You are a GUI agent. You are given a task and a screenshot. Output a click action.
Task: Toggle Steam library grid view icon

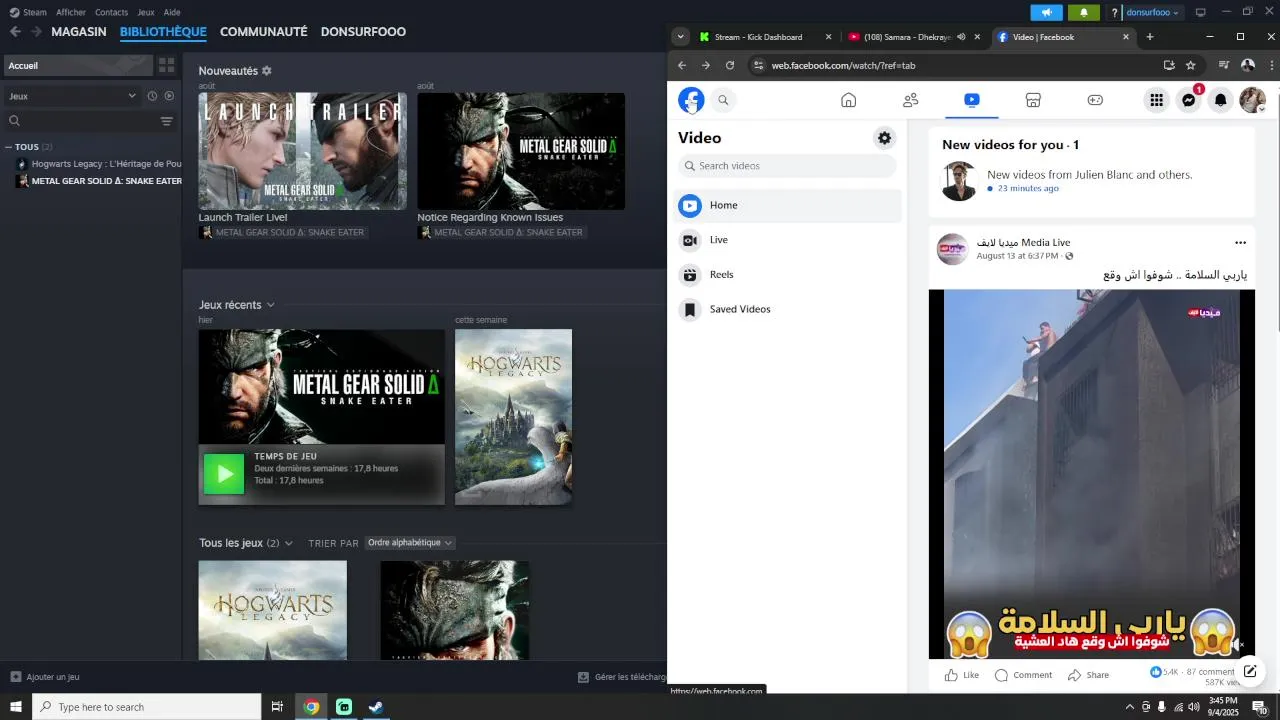click(166, 65)
